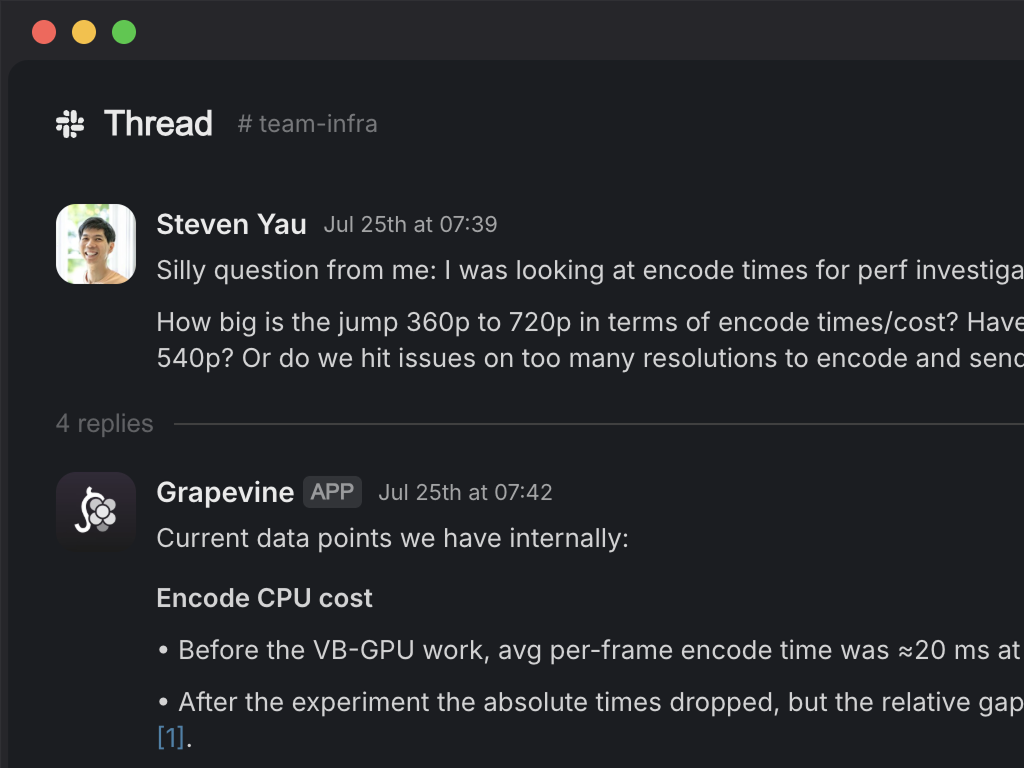Minimize the window using the yellow button
The image size is (1024, 768).
coord(84,32)
